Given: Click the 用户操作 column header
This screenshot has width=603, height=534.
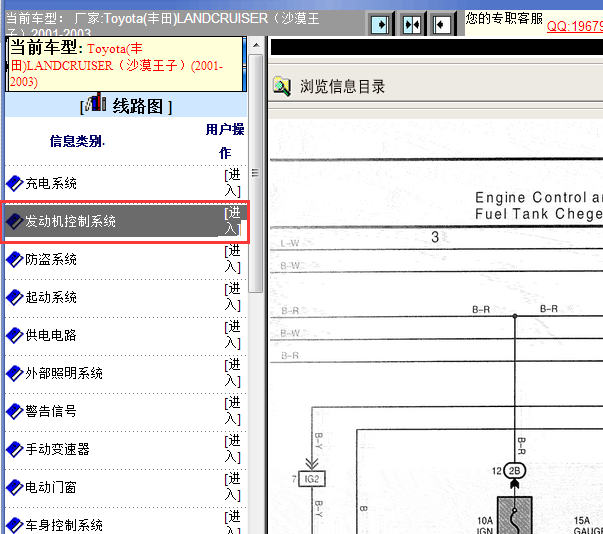Looking at the screenshot, I should tap(225, 141).
